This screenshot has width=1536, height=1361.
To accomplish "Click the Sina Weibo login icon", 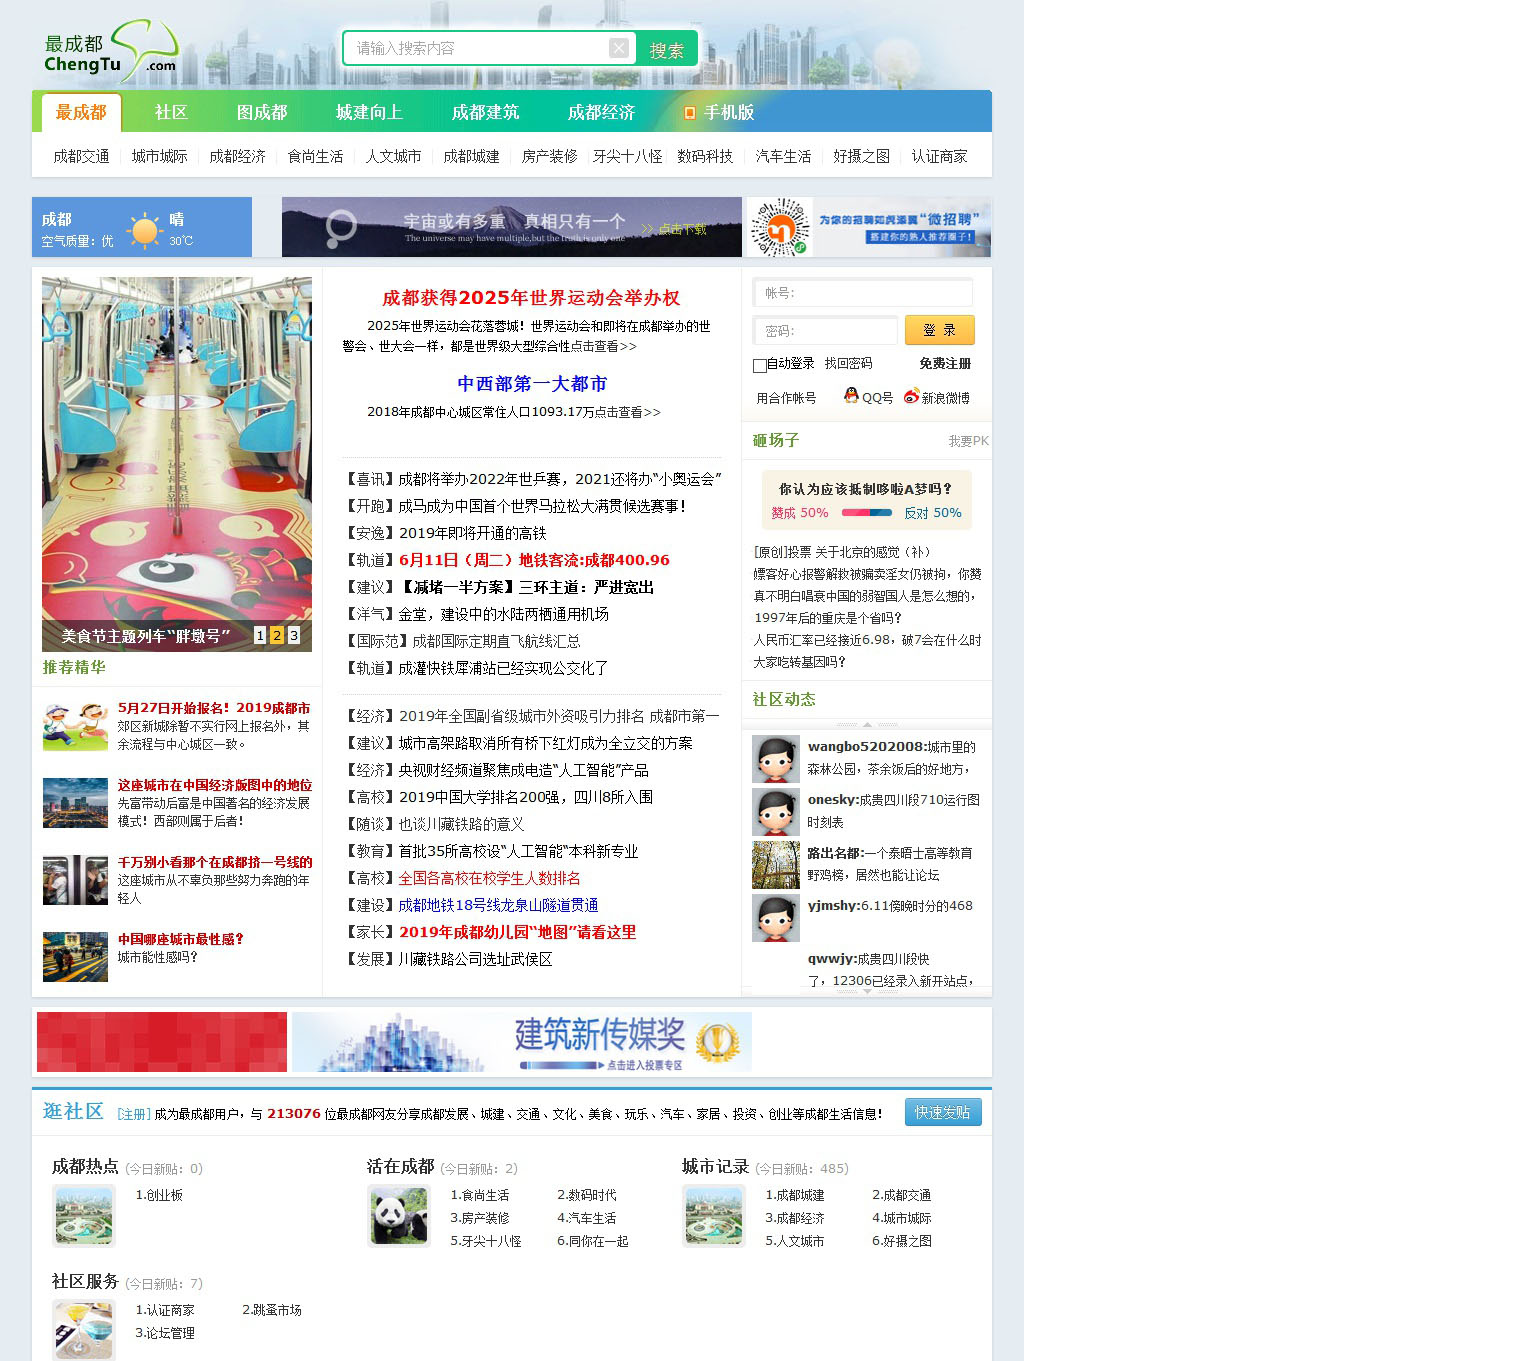I will tap(911, 396).
